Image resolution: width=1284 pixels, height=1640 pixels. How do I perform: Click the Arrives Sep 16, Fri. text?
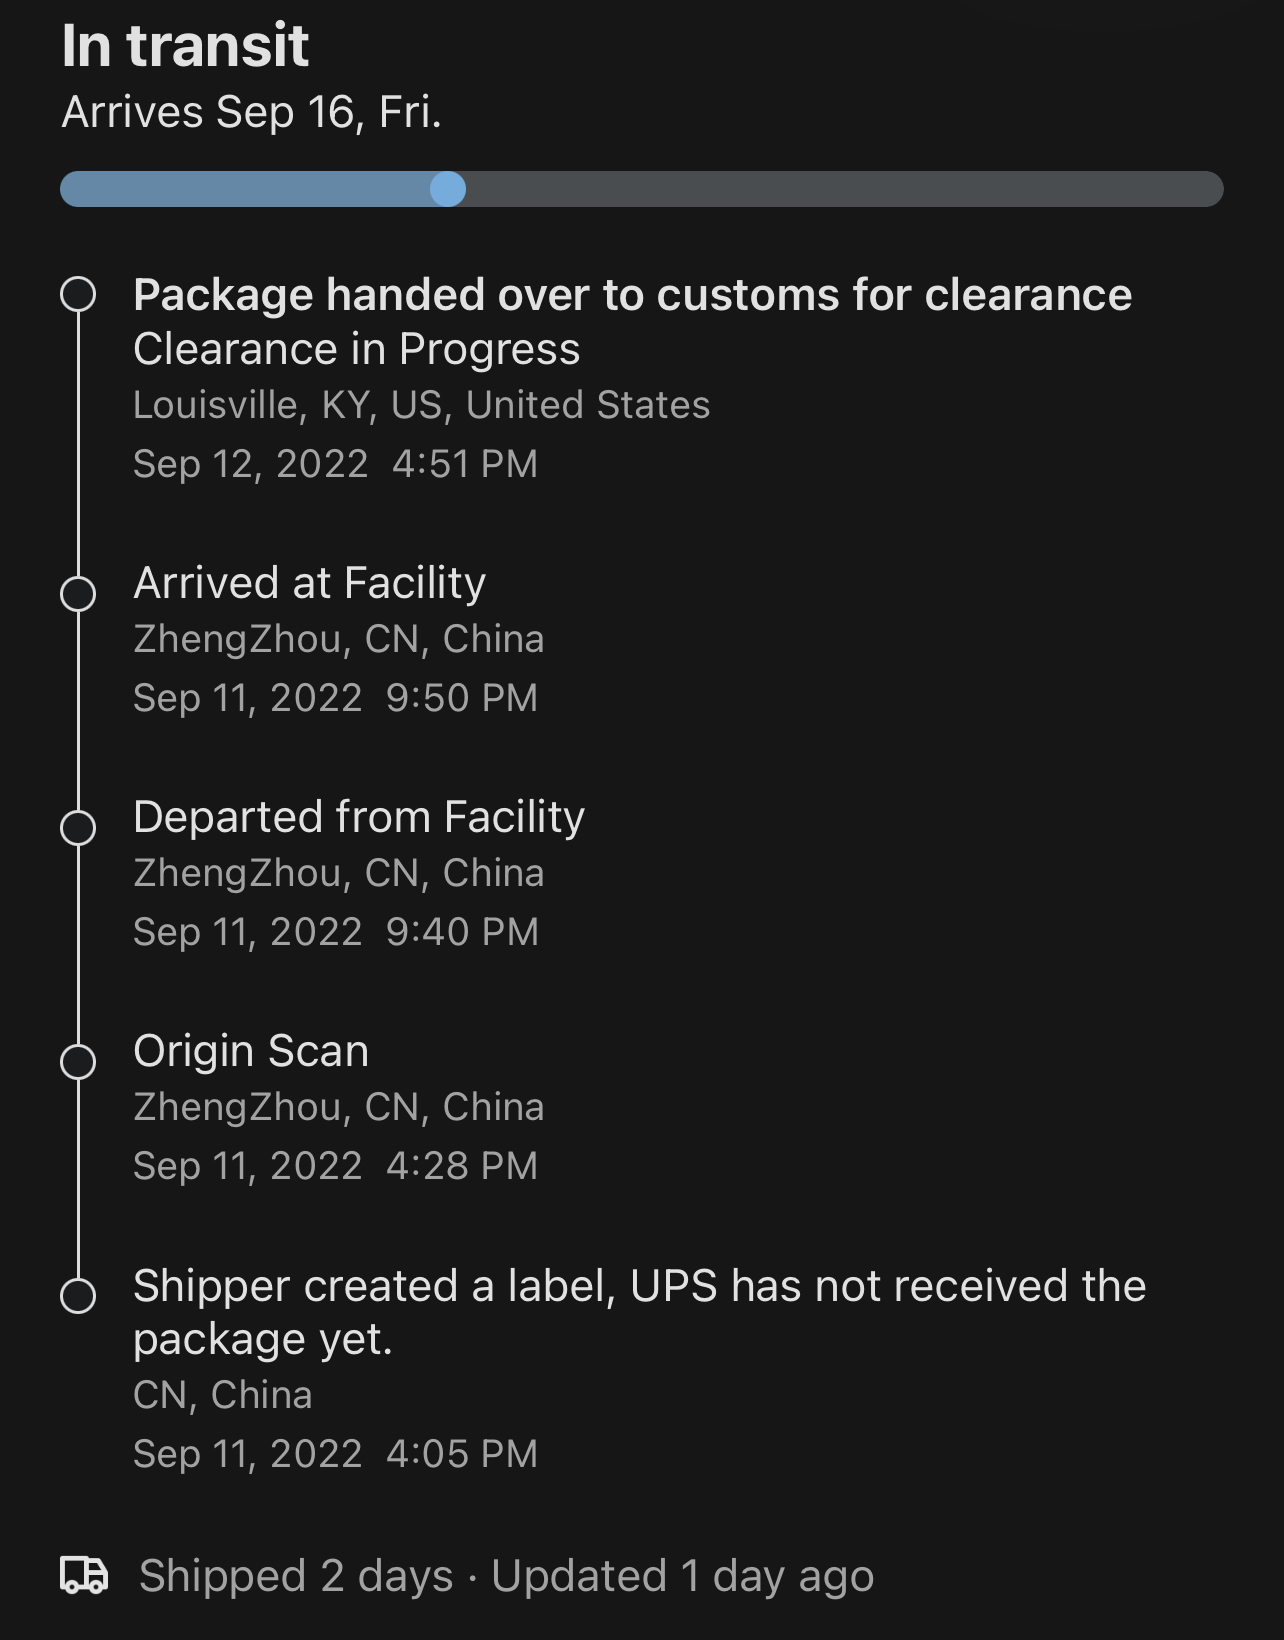pos(251,112)
